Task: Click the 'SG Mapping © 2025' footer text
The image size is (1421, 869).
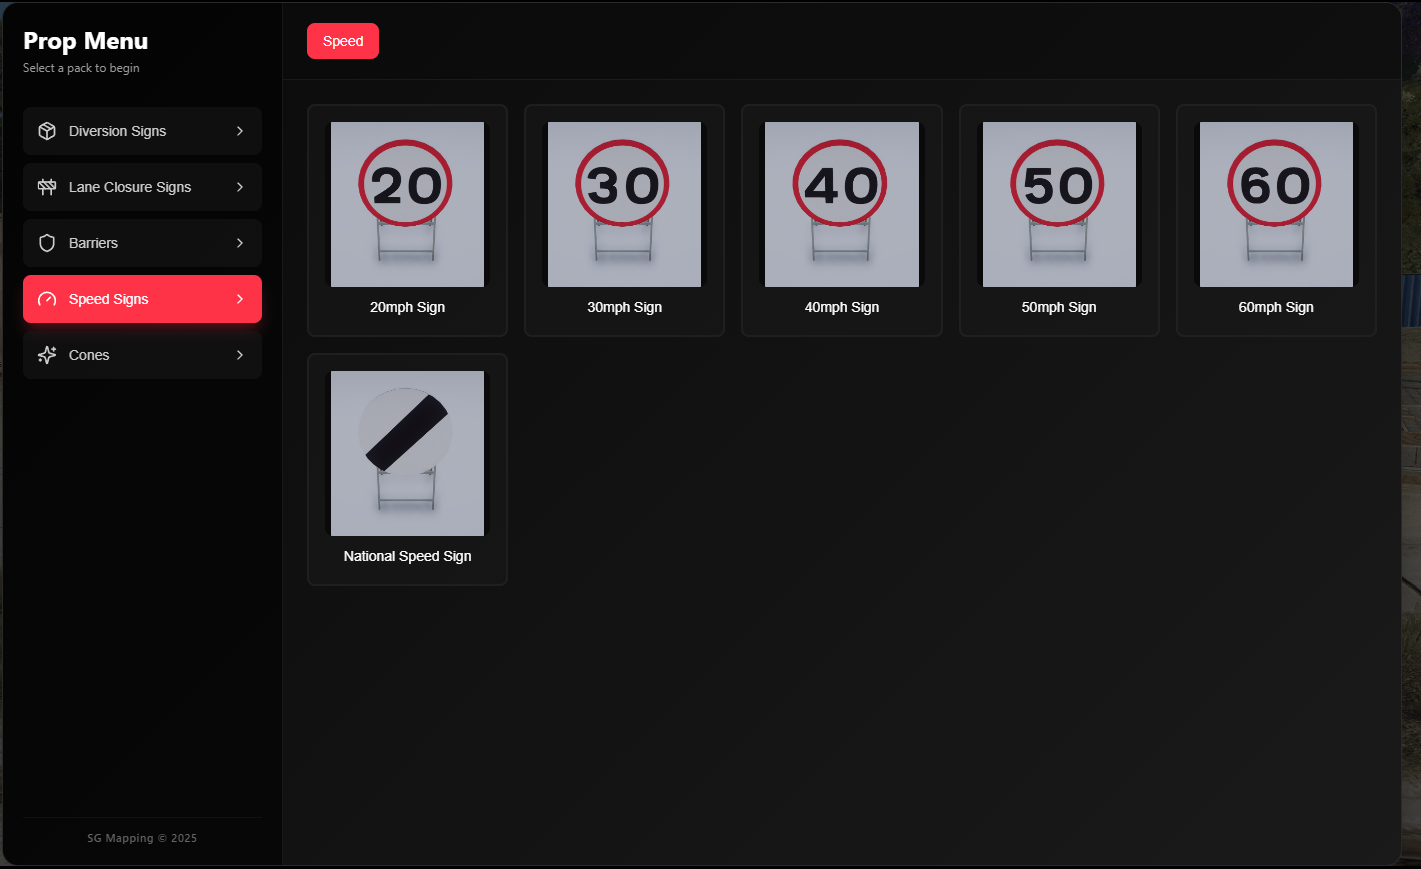Action: coord(142,838)
